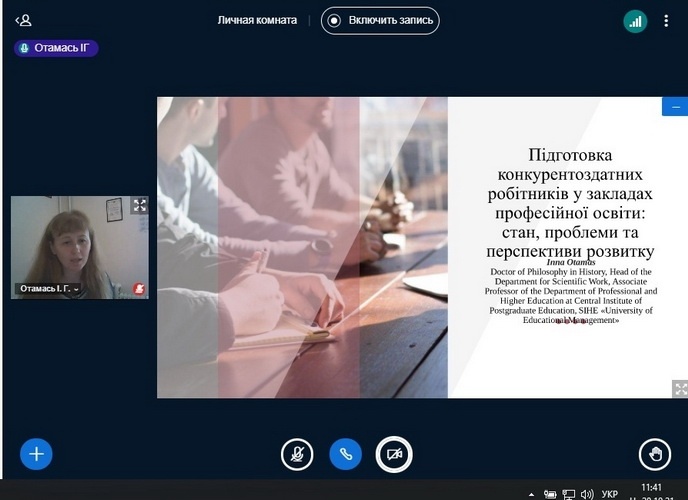
Task: Make the presentation fullscreen
Action: tap(680, 389)
